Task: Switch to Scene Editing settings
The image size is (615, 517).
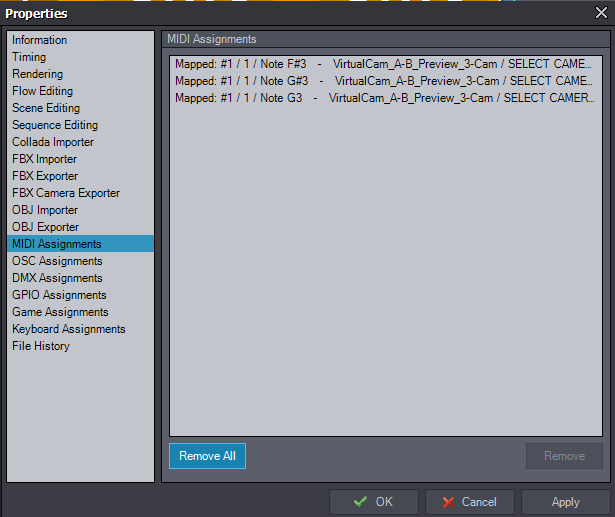Action: pyautogui.click(x=46, y=108)
